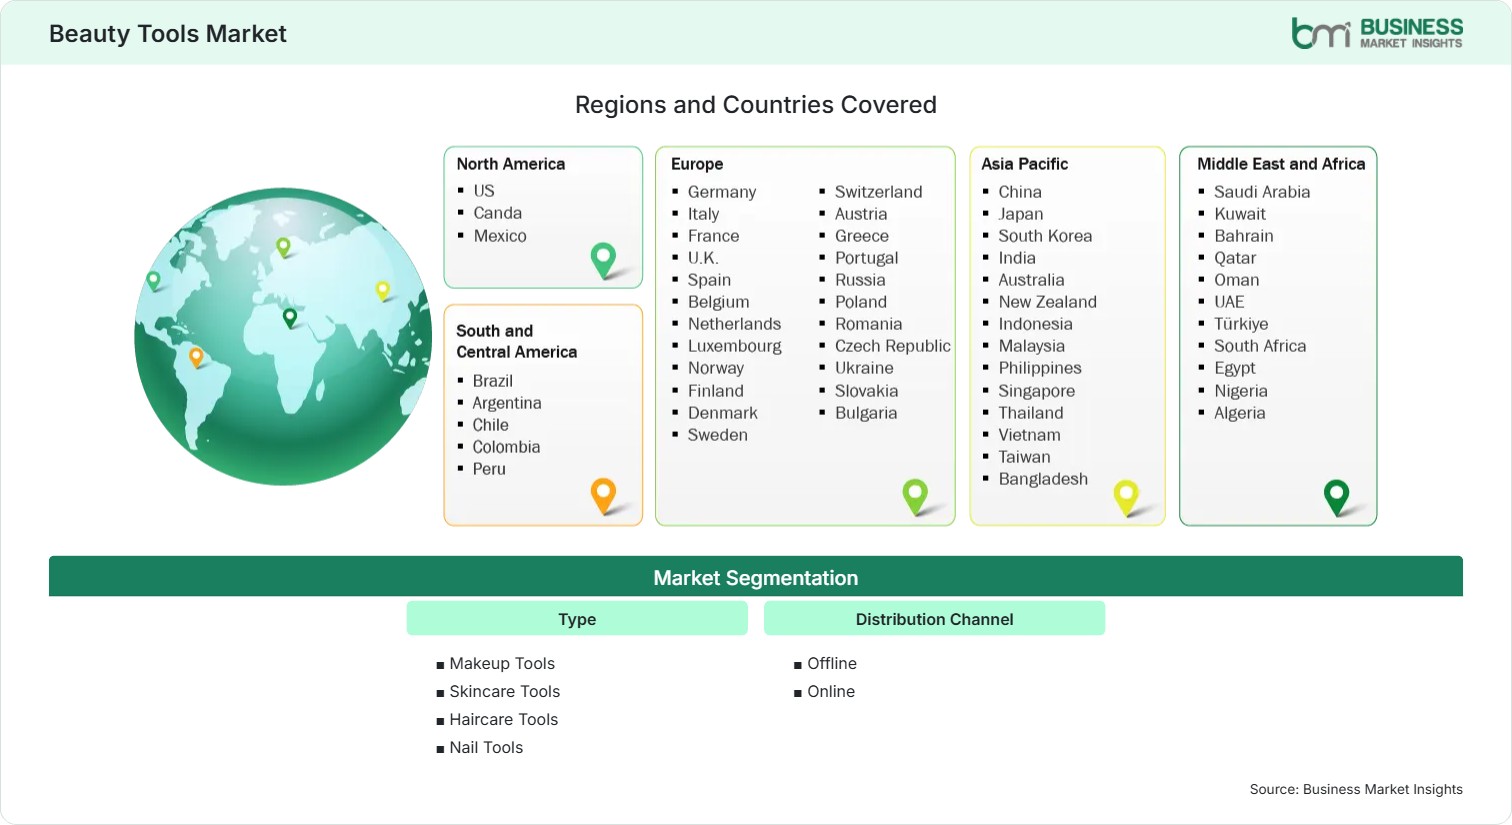Screen dimensions: 1512x825
Task: Click Türkiye in the Middle East and Africa list
Action: point(1241,324)
